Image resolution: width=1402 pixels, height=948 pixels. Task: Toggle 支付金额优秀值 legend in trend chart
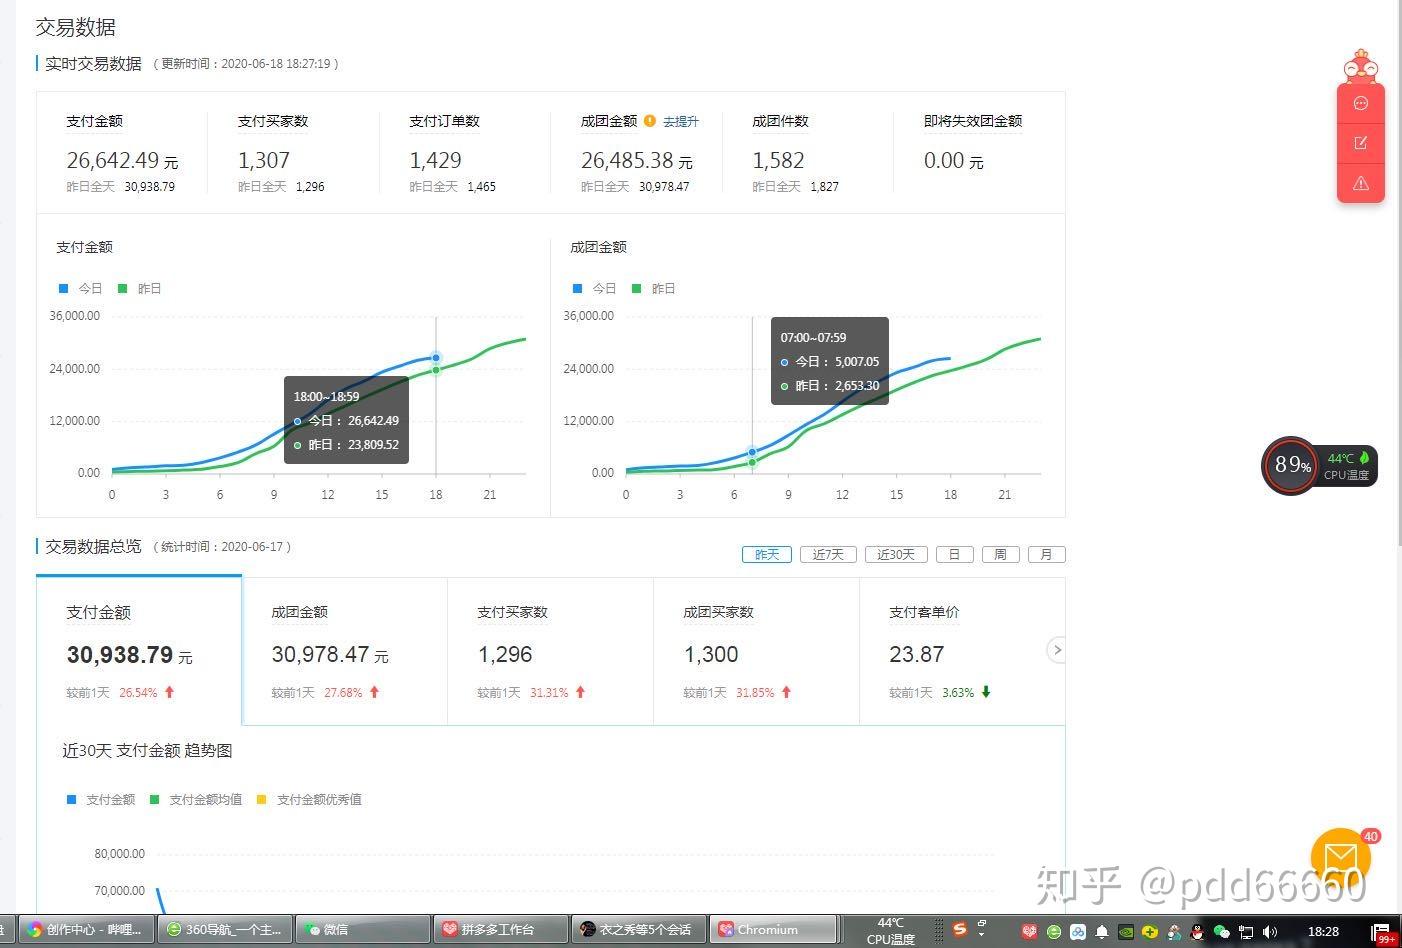[309, 799]
